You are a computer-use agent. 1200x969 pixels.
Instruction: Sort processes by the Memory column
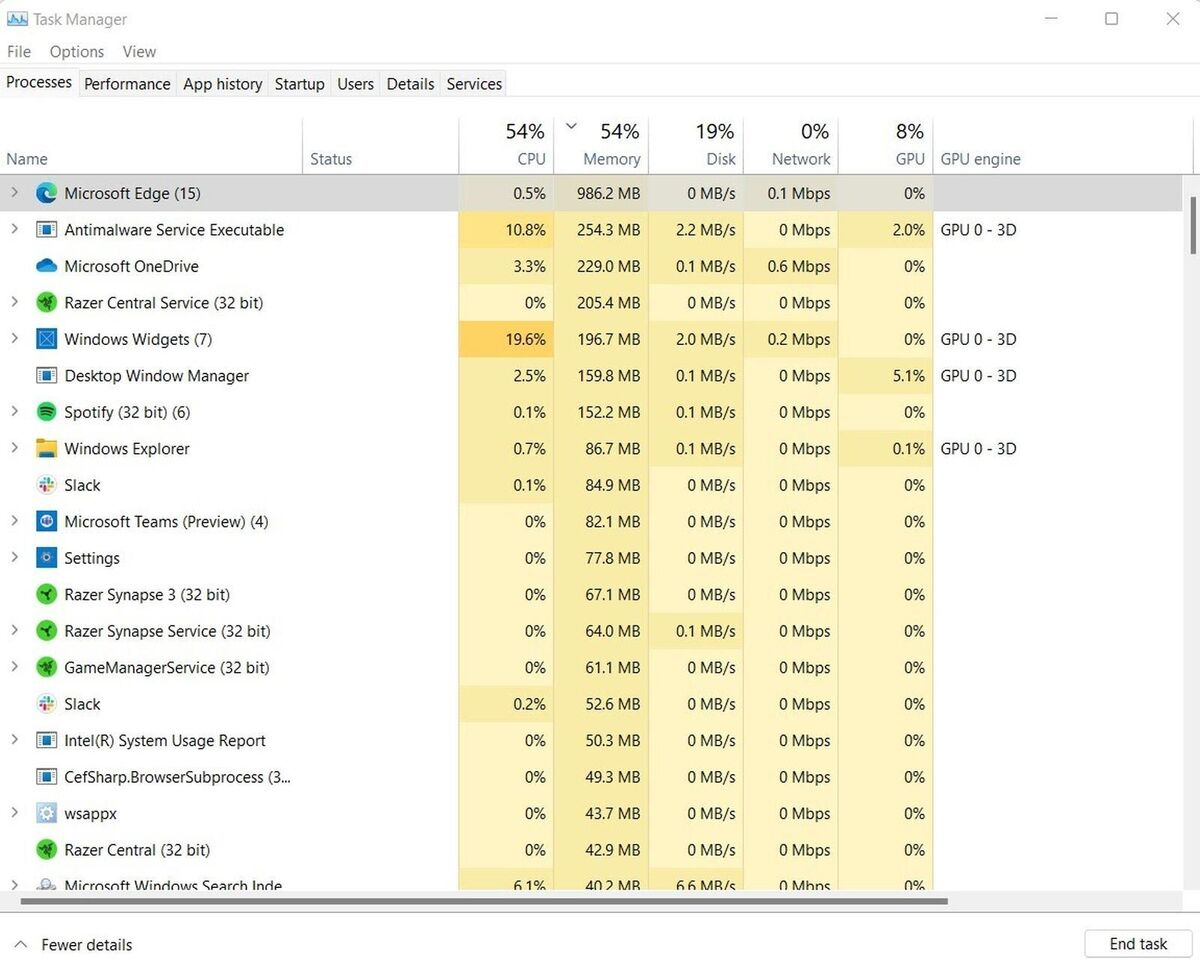[601, 145]
